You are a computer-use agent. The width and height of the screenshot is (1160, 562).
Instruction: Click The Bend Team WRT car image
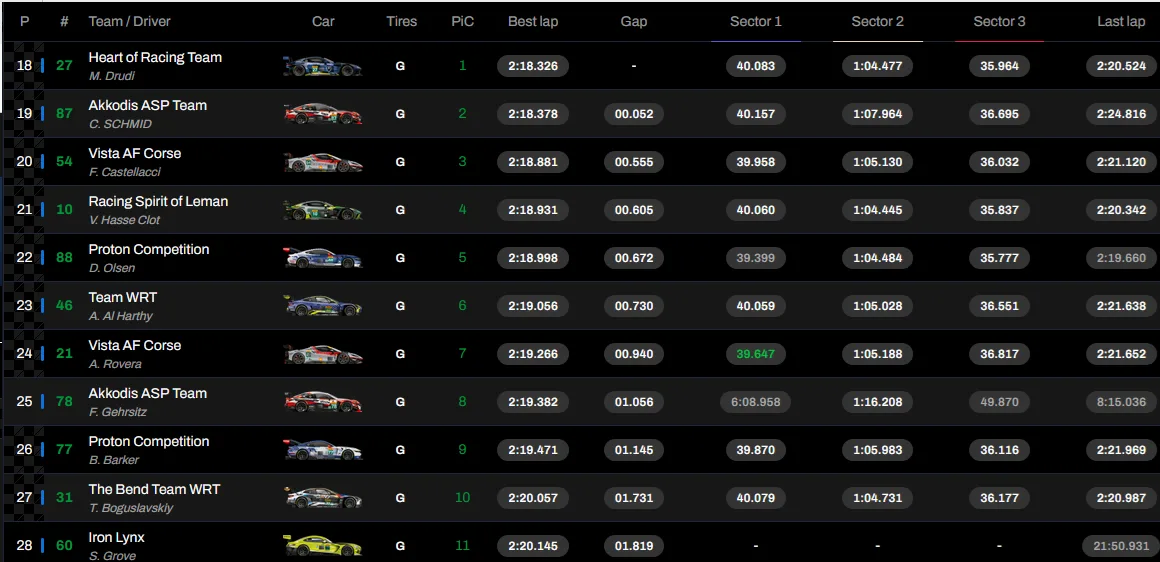tap(322, 498)
